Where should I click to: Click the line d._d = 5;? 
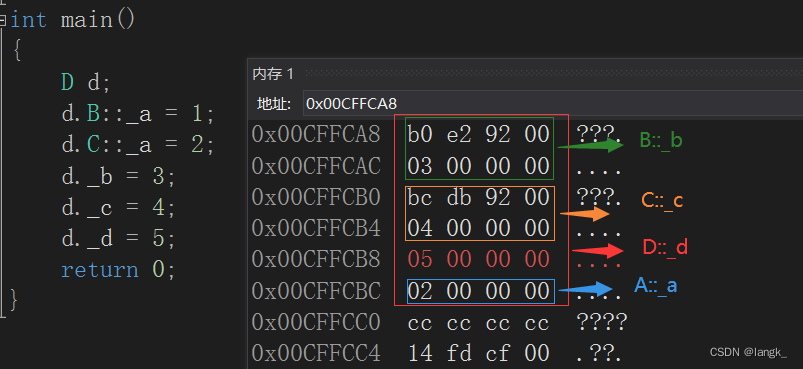tap(118, 239)
